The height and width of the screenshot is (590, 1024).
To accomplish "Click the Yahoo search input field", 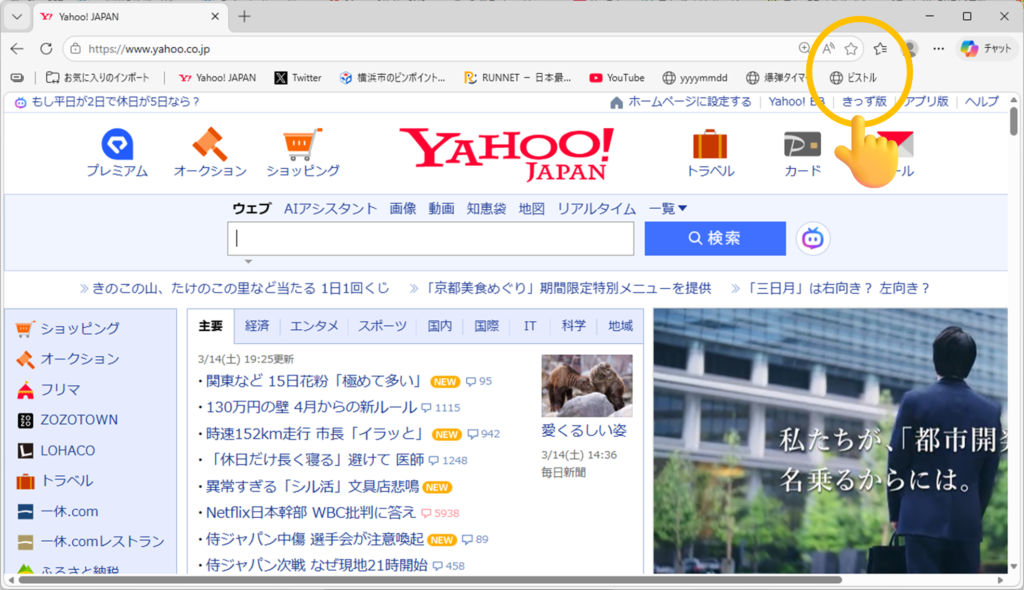I will 431,239.
